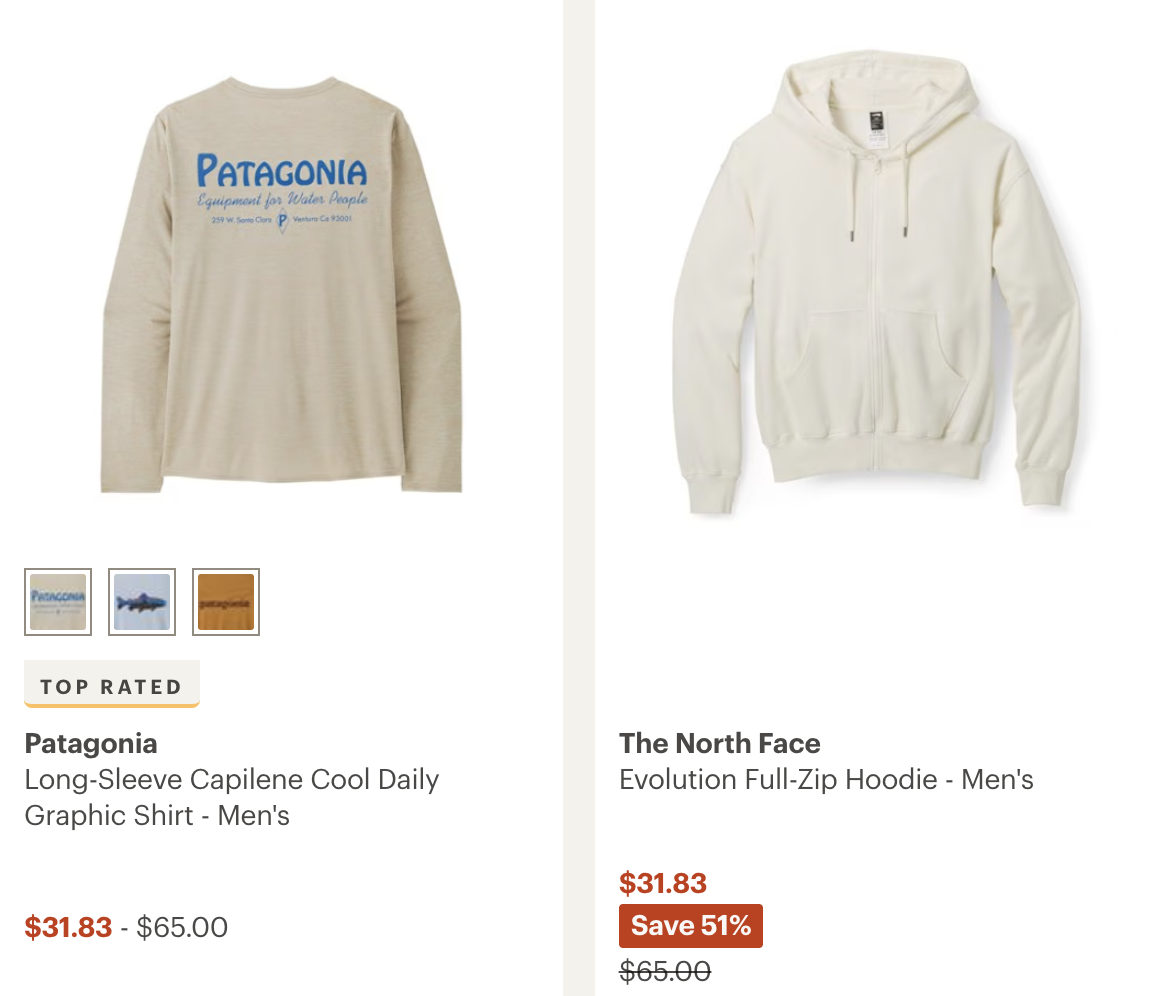Open the North Face hoodie product image

(x=876, y=282)
